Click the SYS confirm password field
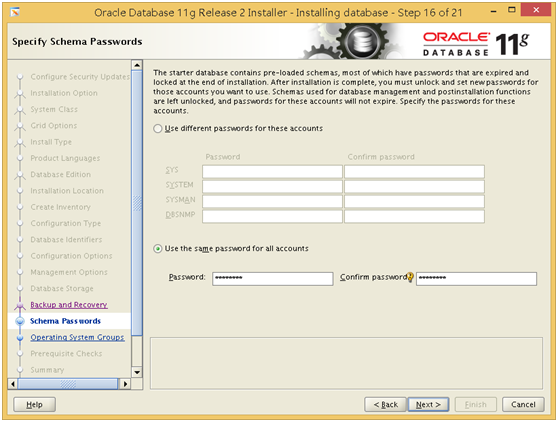Screen dimensions: 558x422 (414, 172)
